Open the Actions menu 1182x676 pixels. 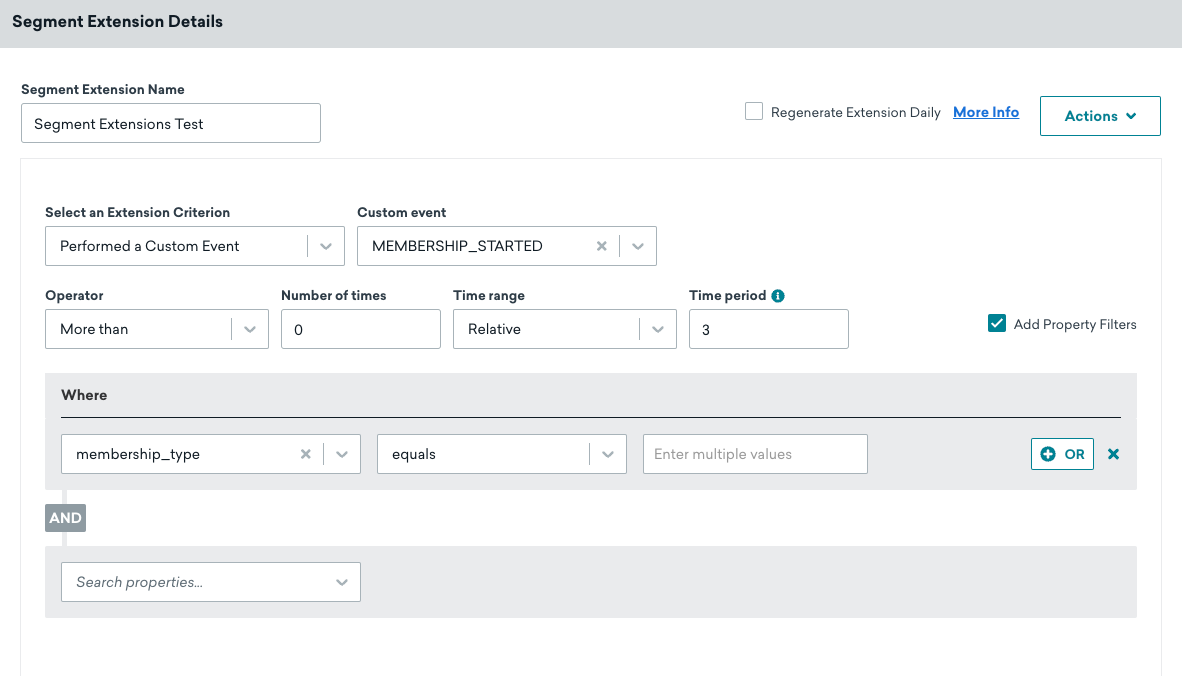(x=1100, y=115)
